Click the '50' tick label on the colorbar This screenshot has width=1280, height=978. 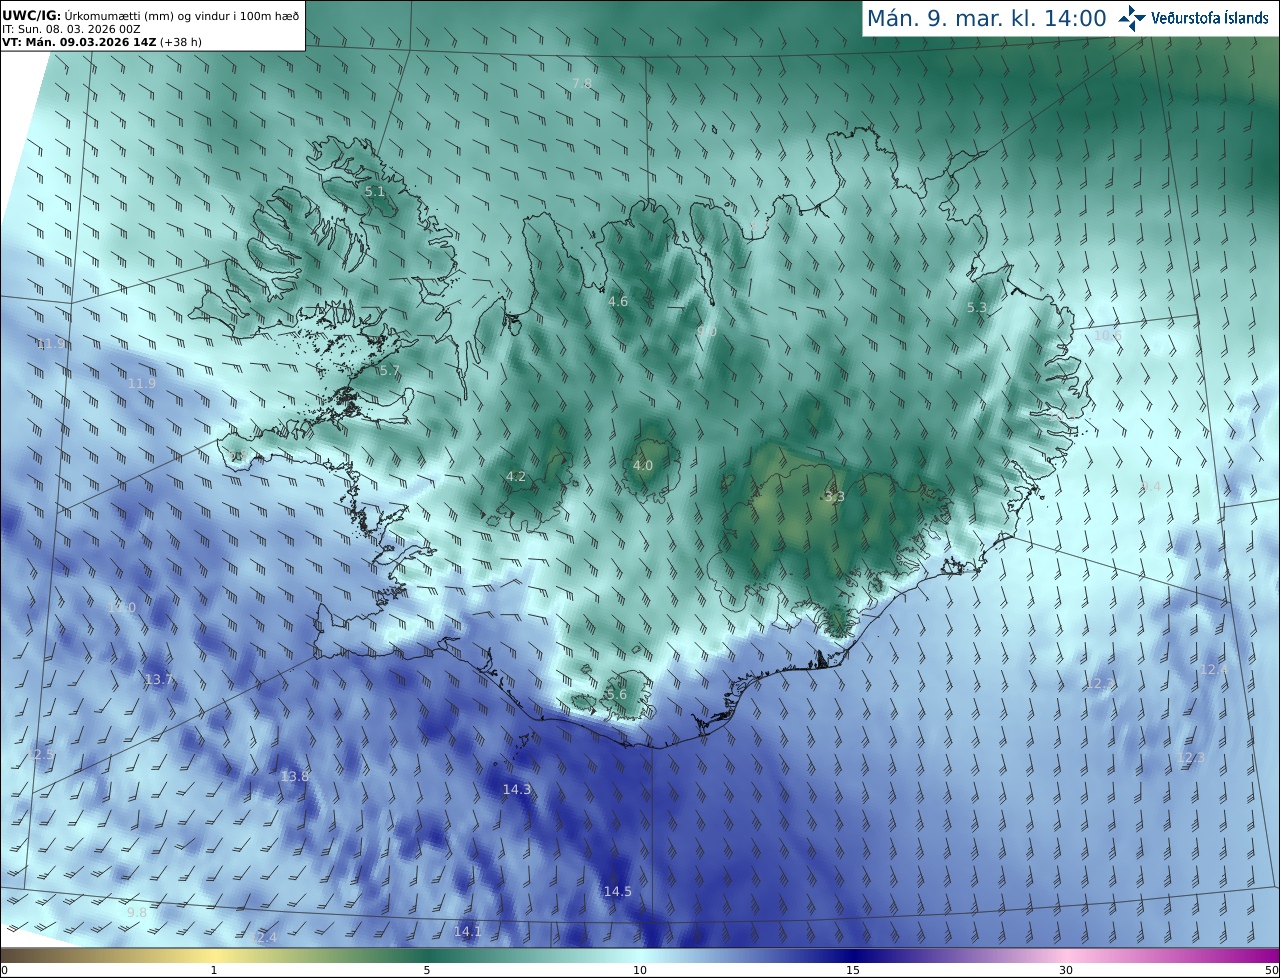pos(1272,970)
